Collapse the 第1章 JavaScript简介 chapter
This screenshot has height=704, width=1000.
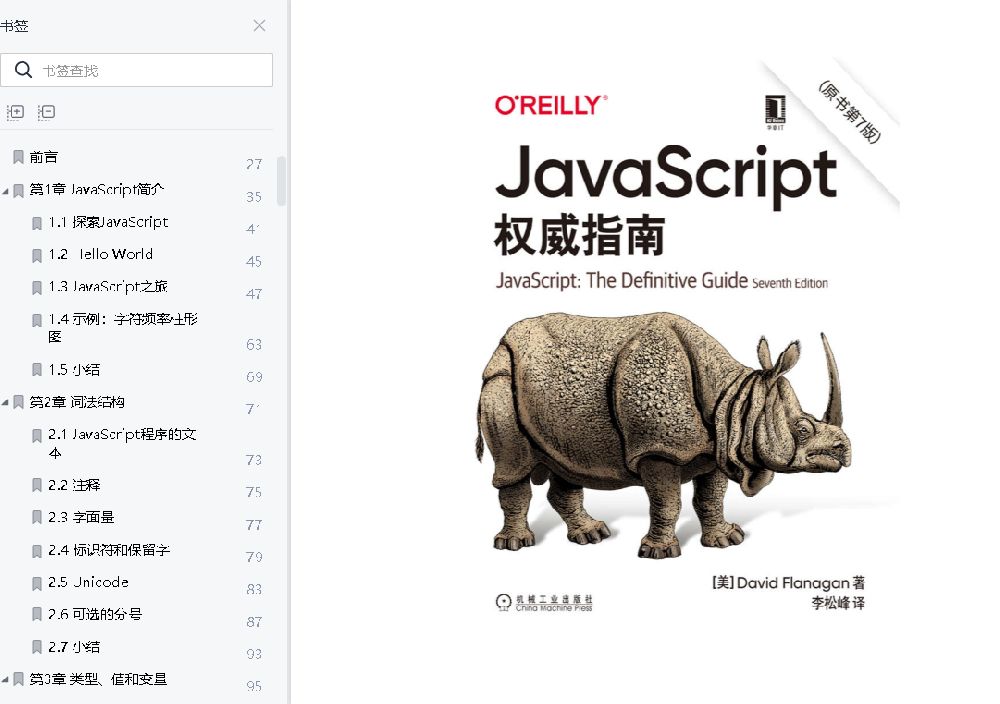(7, 189)
